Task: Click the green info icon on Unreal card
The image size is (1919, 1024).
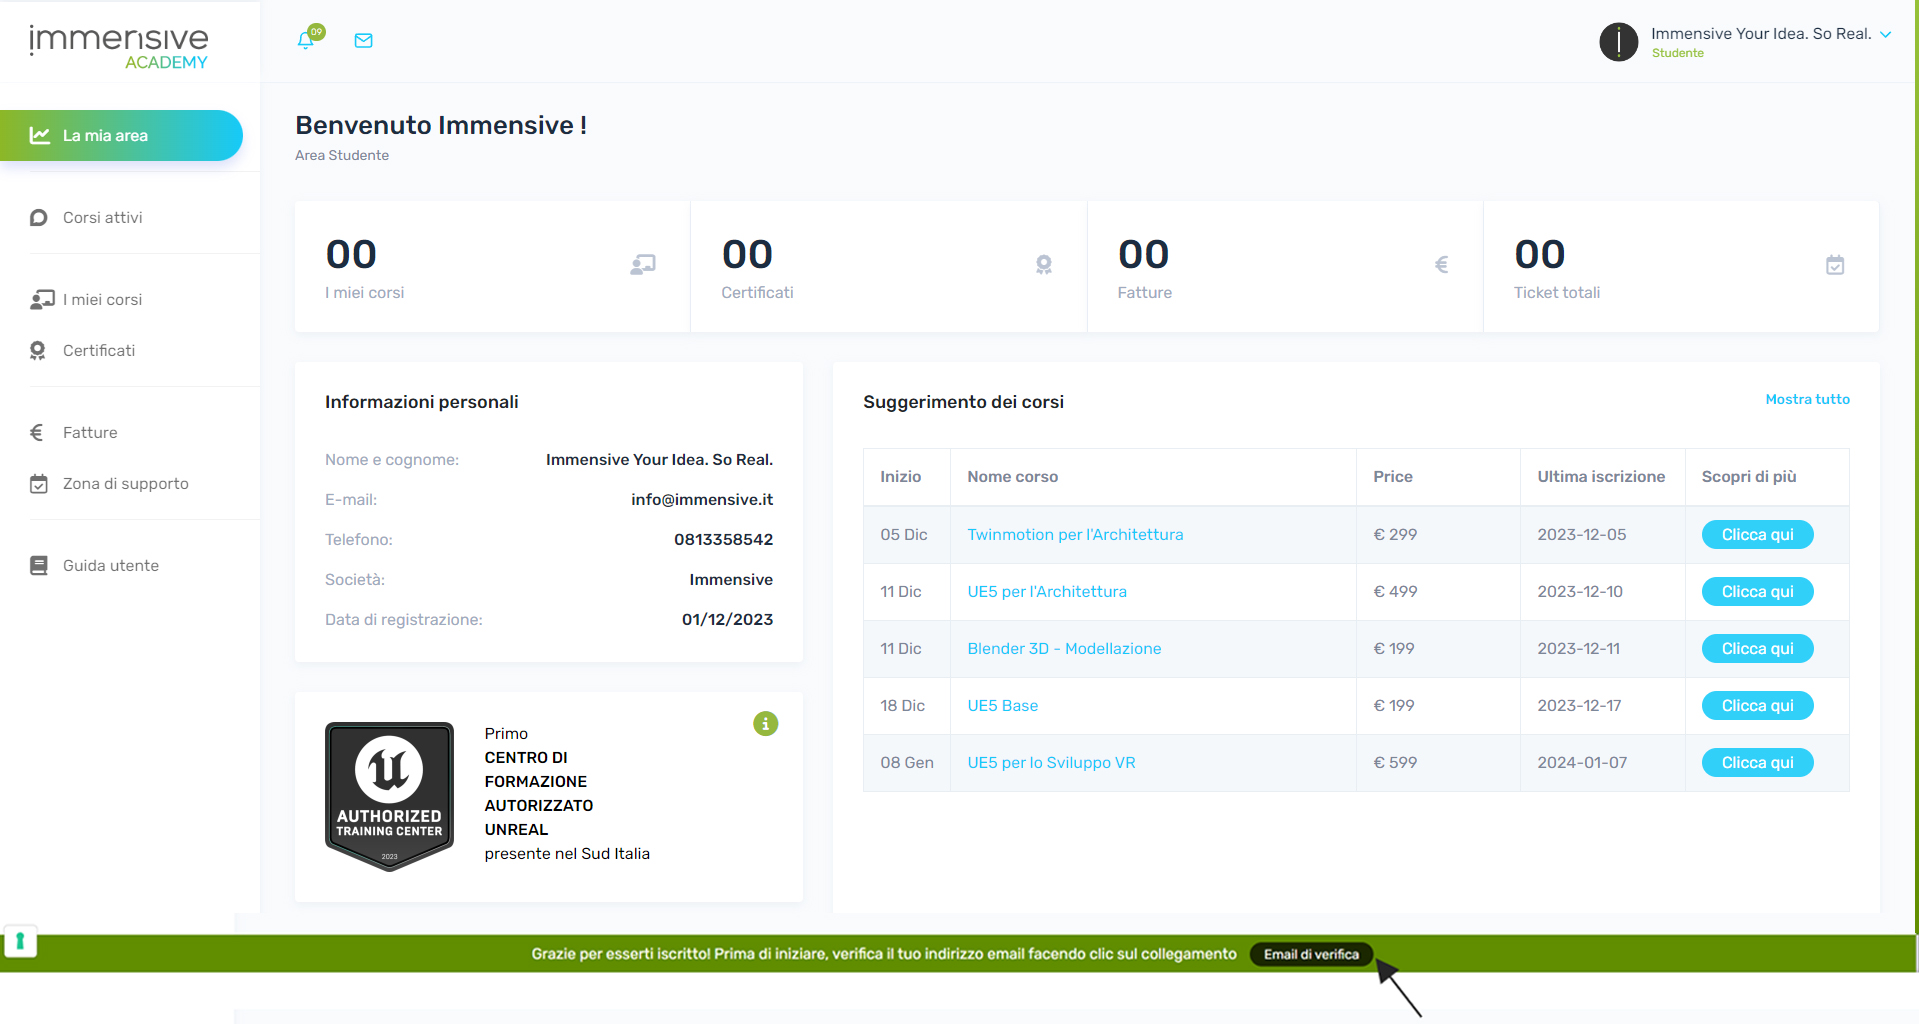Action: coord(765,723)
